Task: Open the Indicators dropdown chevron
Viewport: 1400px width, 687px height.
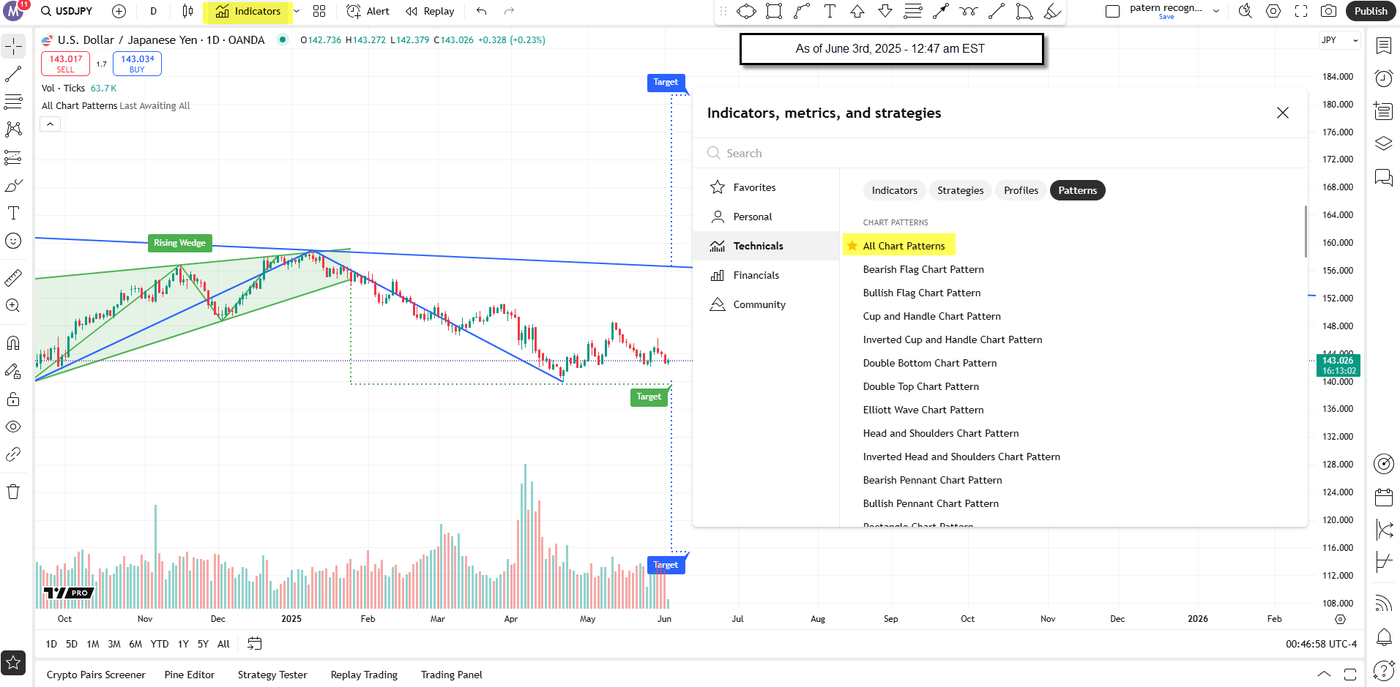Action: click(x=296, y=11)
